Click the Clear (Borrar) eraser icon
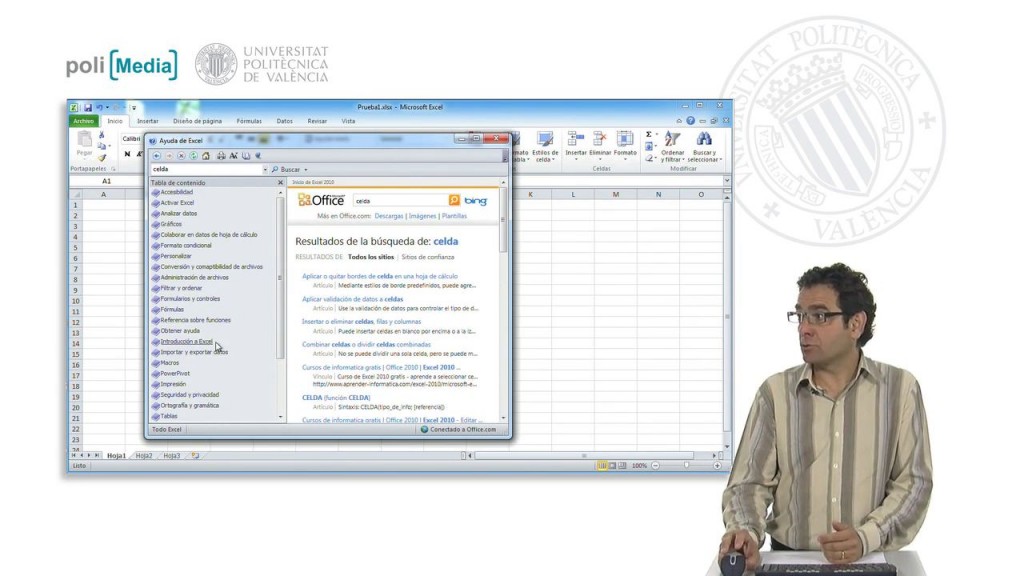 [x=648, y=158]
